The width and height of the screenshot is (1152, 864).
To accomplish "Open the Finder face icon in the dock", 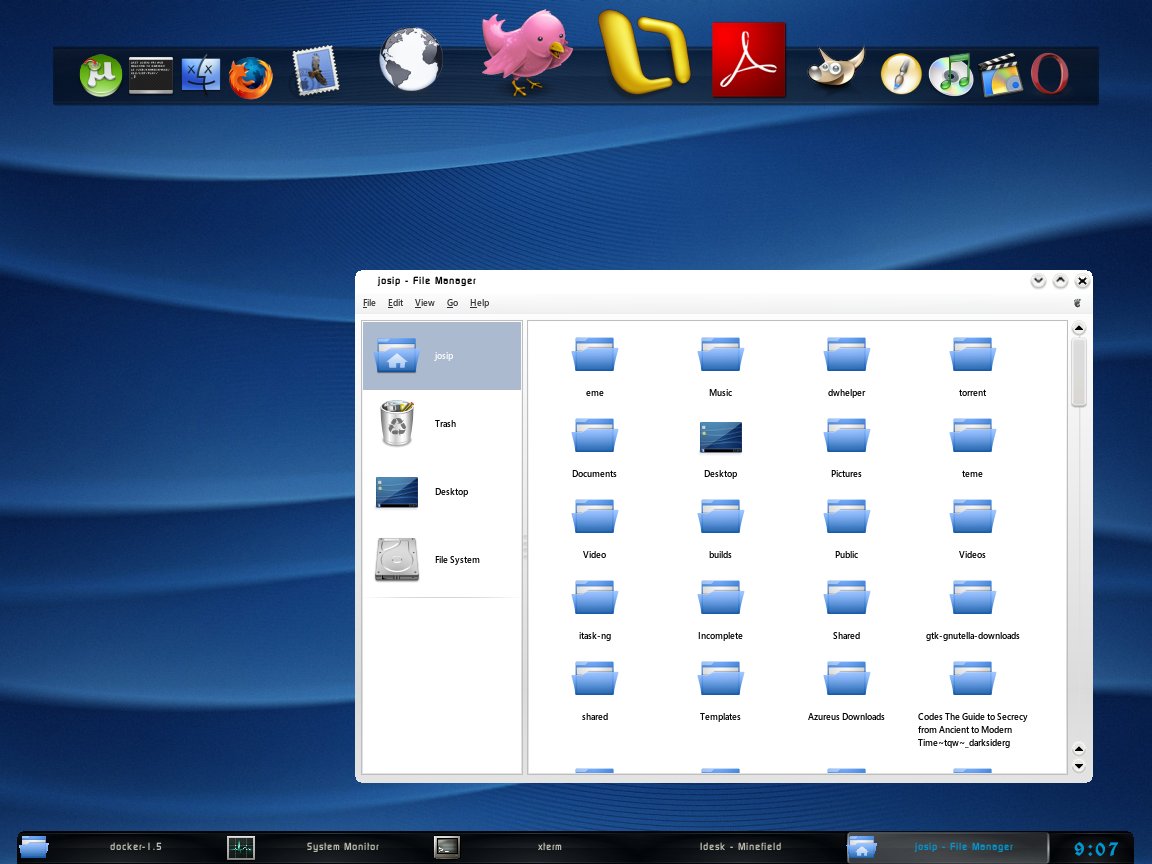I will (x=201, y=73).
